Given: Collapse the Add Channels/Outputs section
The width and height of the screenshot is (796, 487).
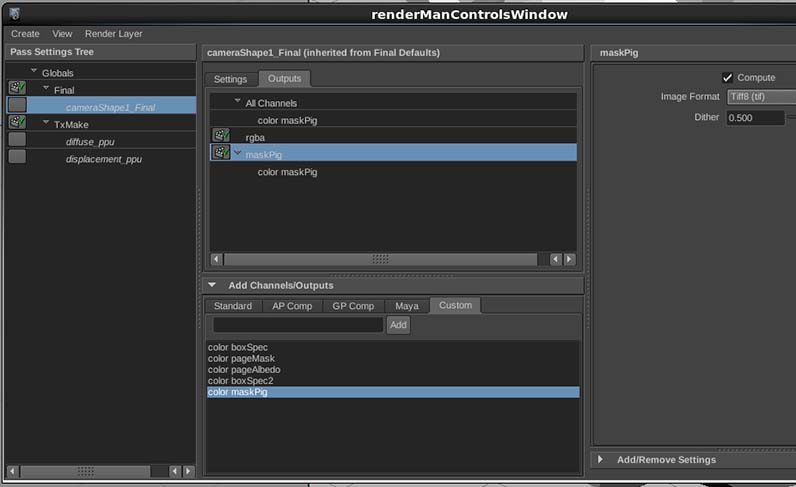Looking at the screenshot, I should pos(212,285).
